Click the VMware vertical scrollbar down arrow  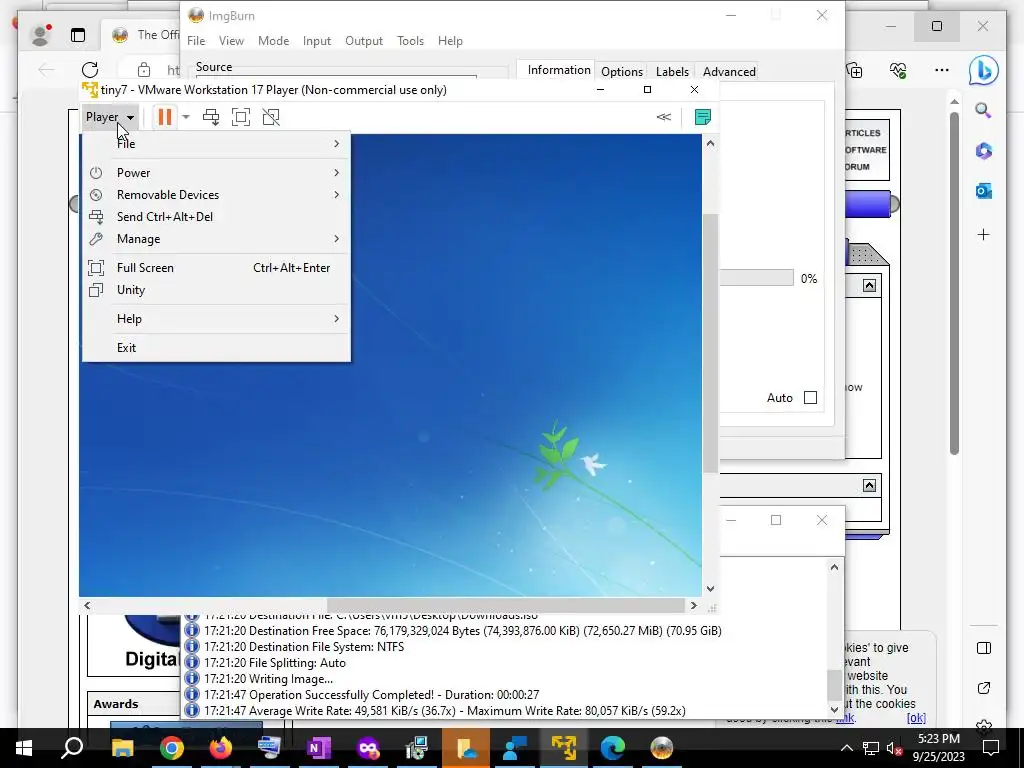(x=711, y=588)
